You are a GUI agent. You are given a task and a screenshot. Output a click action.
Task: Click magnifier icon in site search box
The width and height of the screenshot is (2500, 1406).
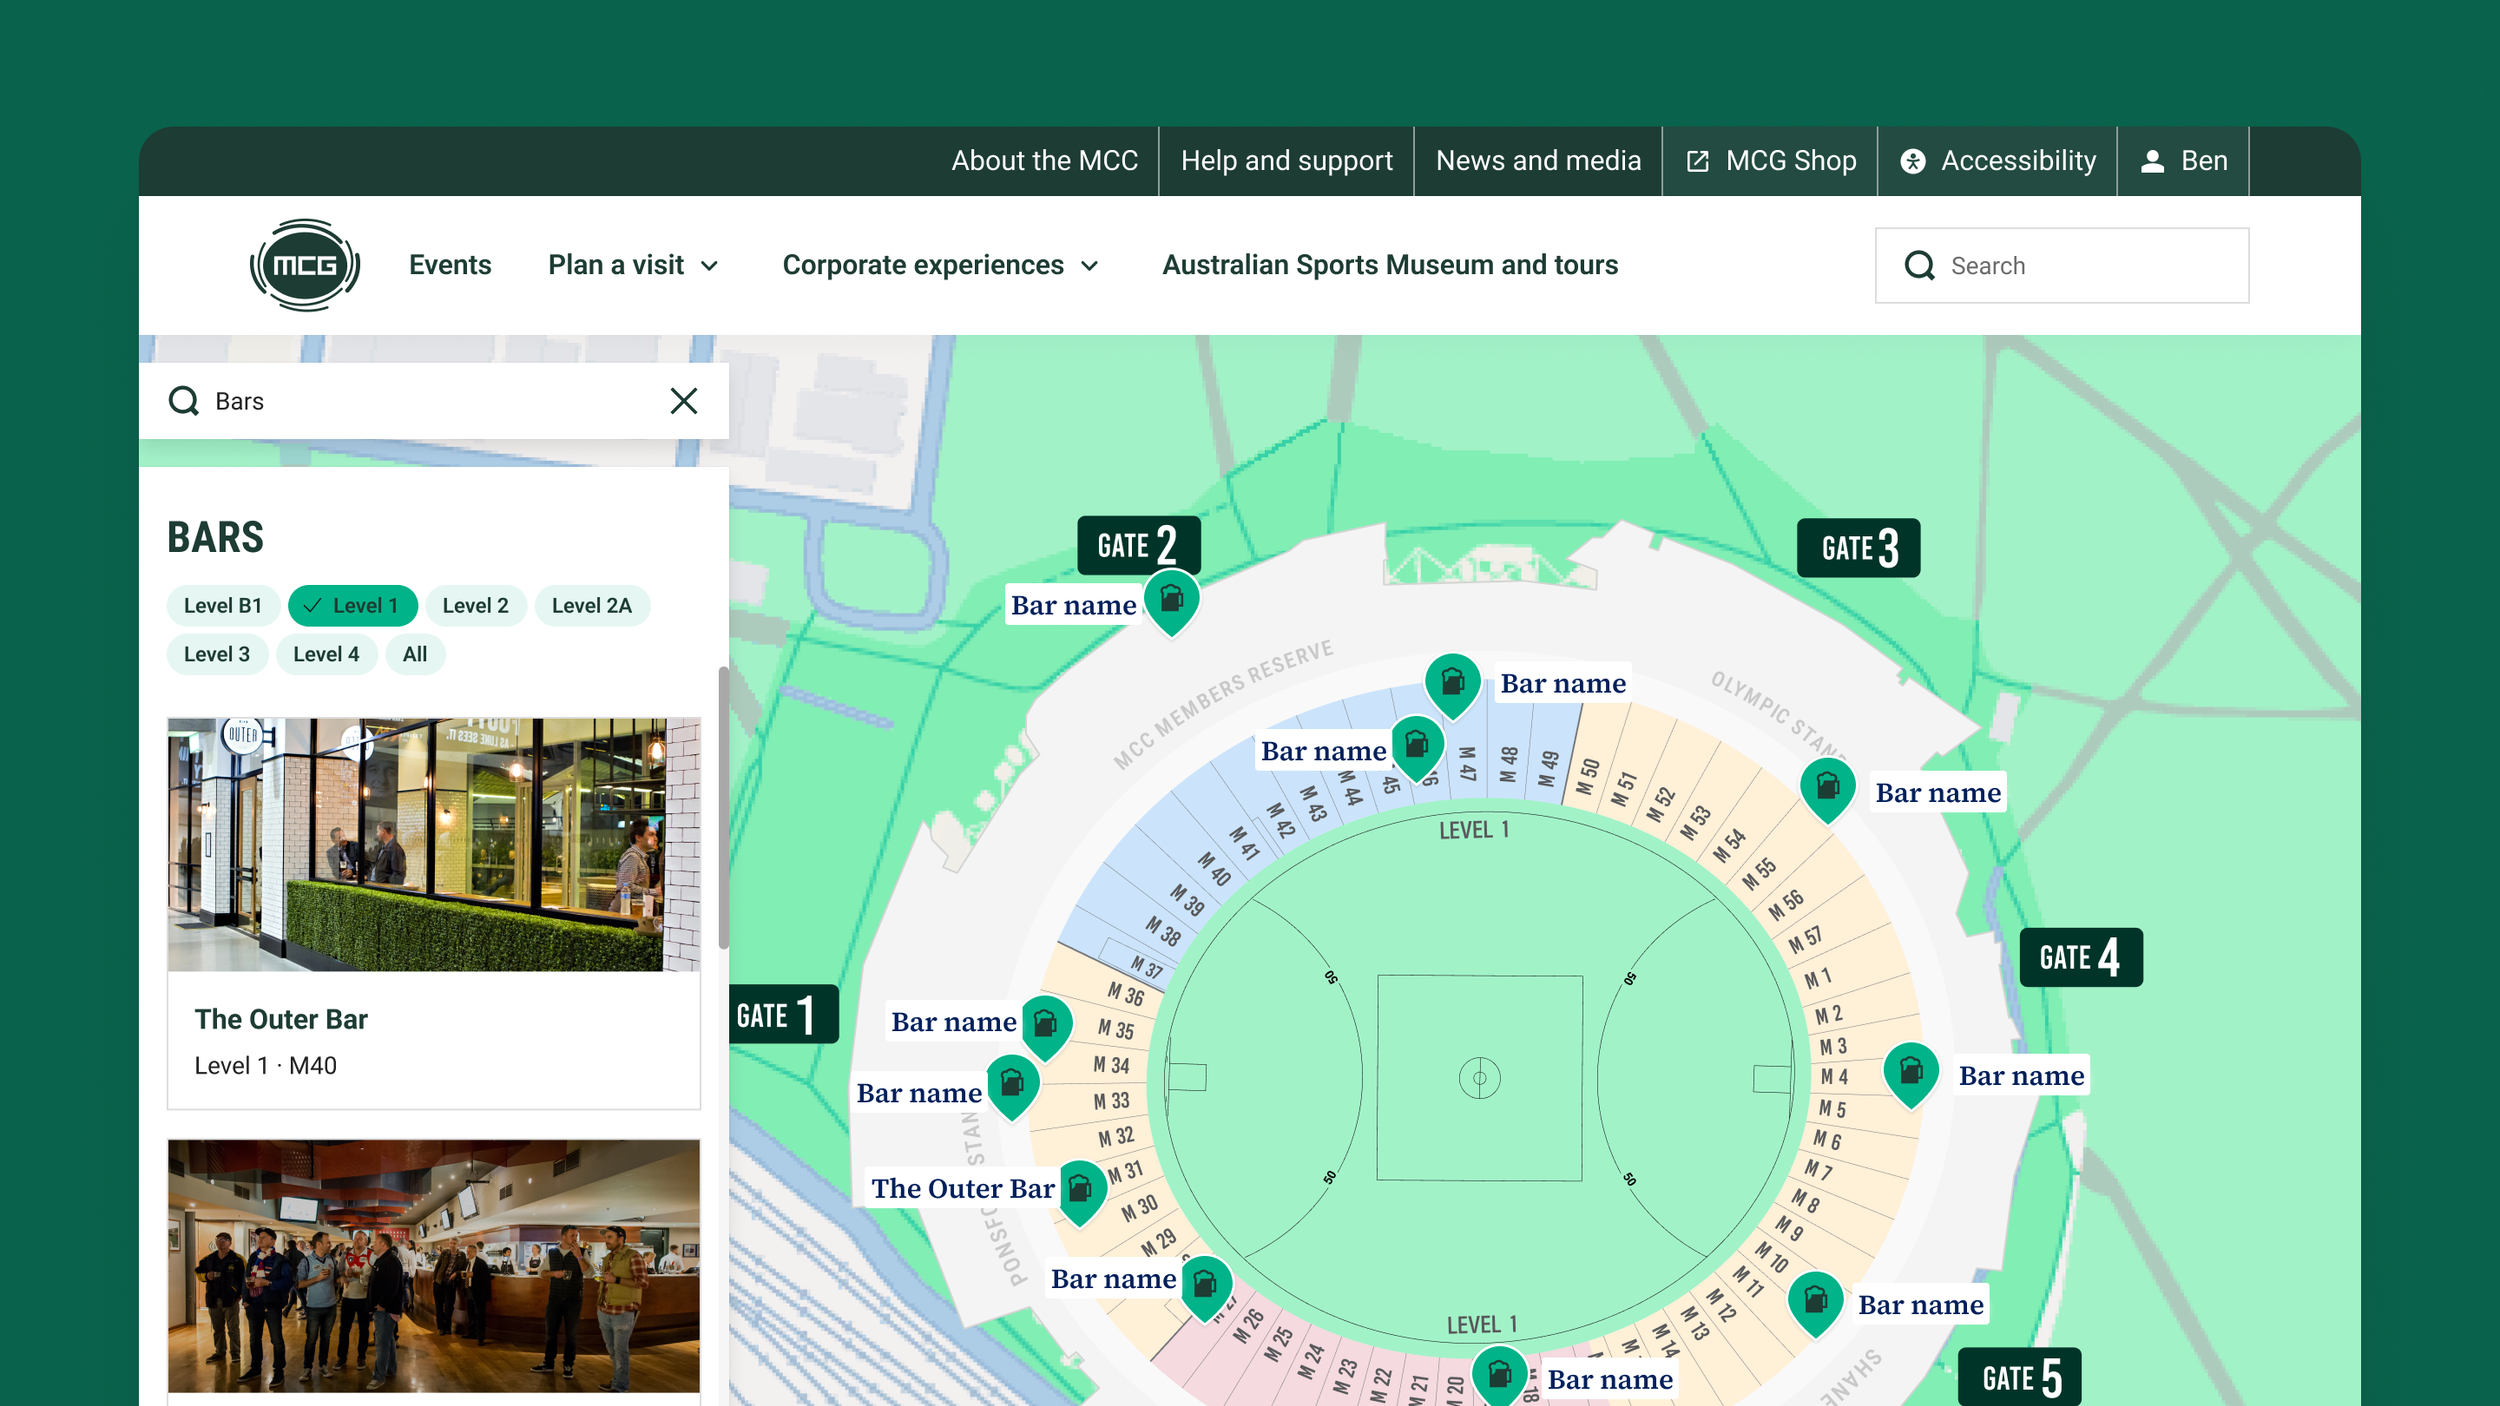[x=1919, y=266]
